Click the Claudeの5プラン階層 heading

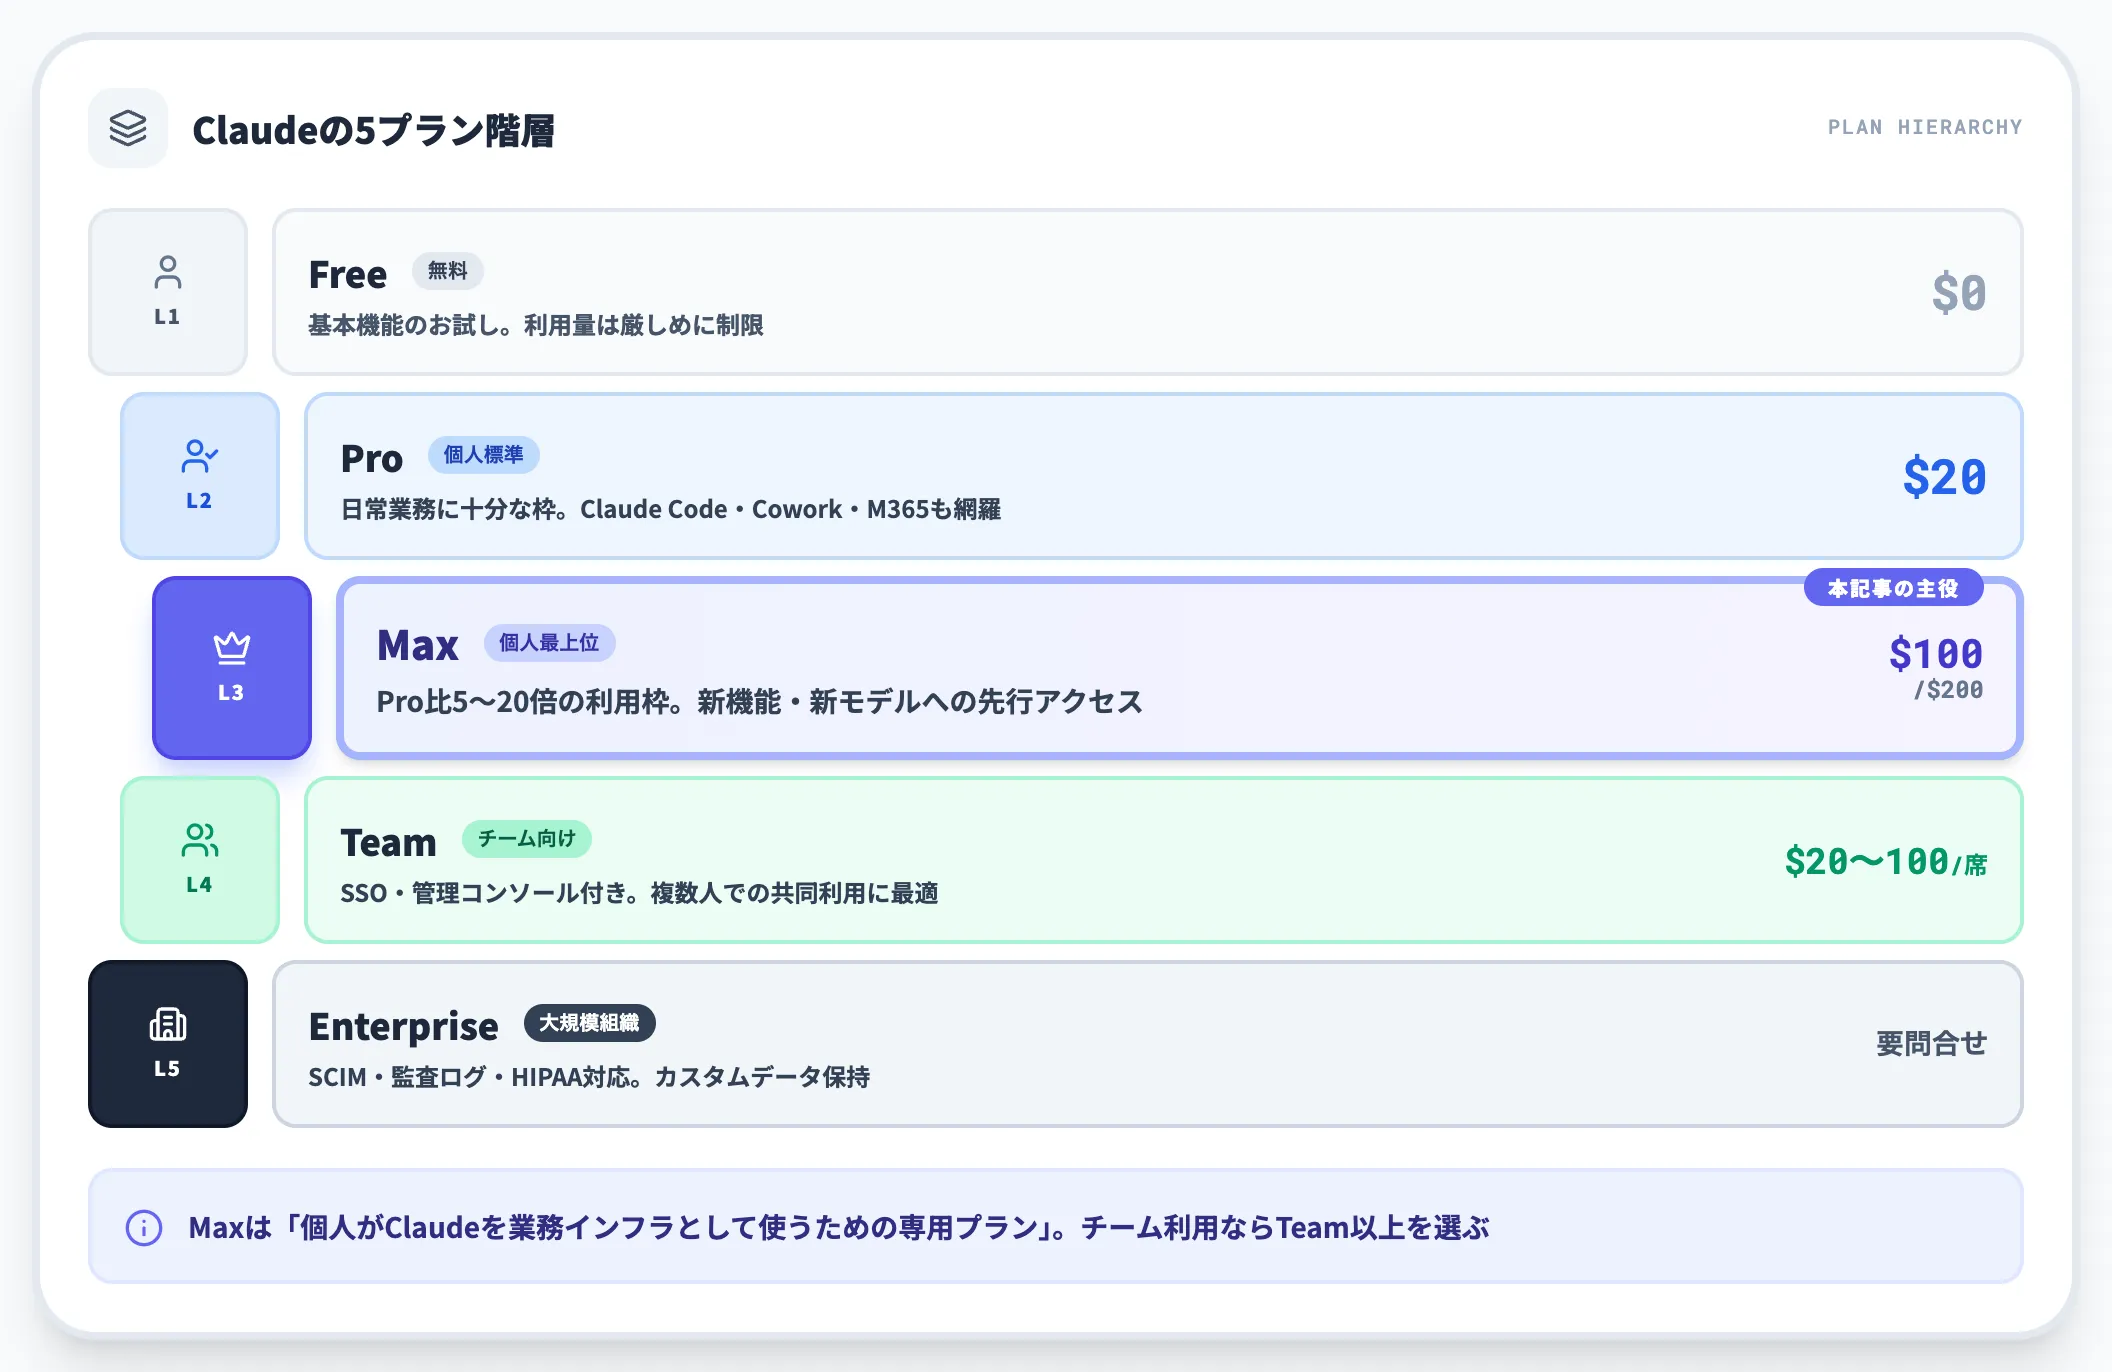374,130
